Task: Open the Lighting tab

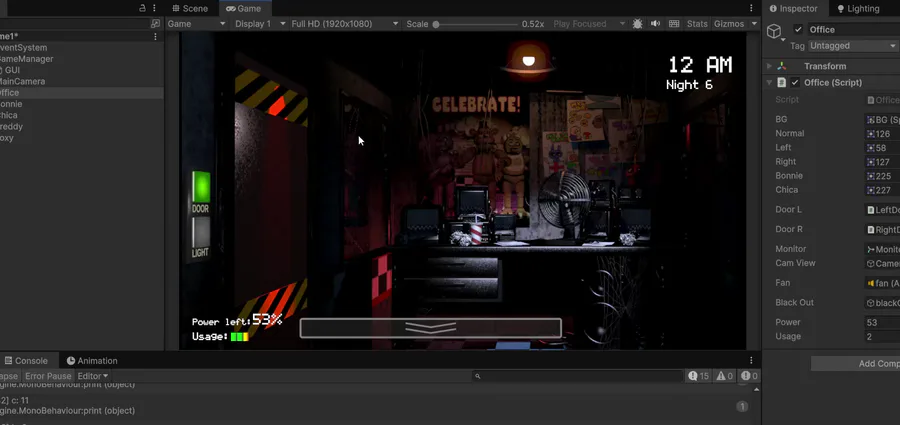Action: pyautogui.click(x=858, y=9)
